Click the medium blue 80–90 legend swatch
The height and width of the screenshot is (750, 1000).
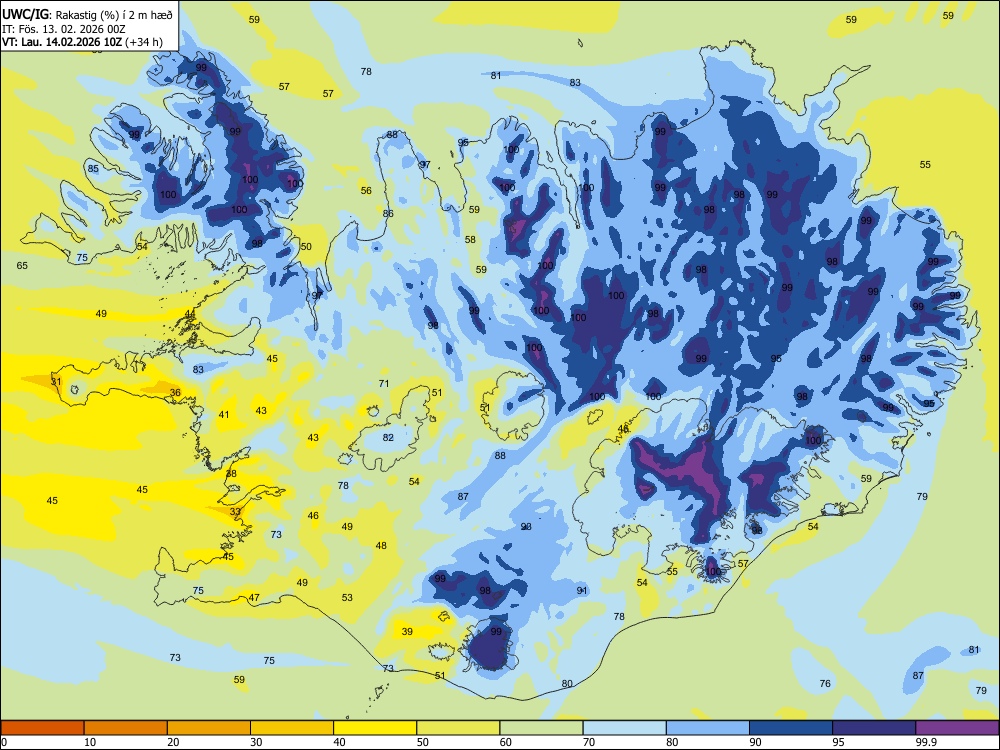click(x=708, y=728)
